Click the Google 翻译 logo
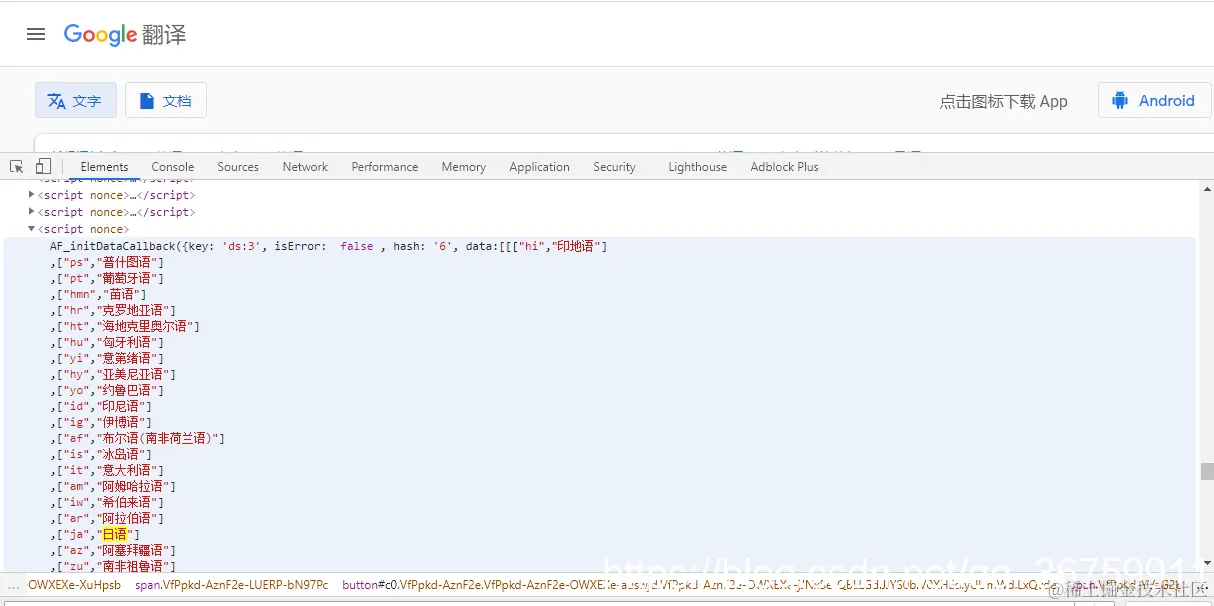The image size is (1214, 606). (x=125, y=35)
